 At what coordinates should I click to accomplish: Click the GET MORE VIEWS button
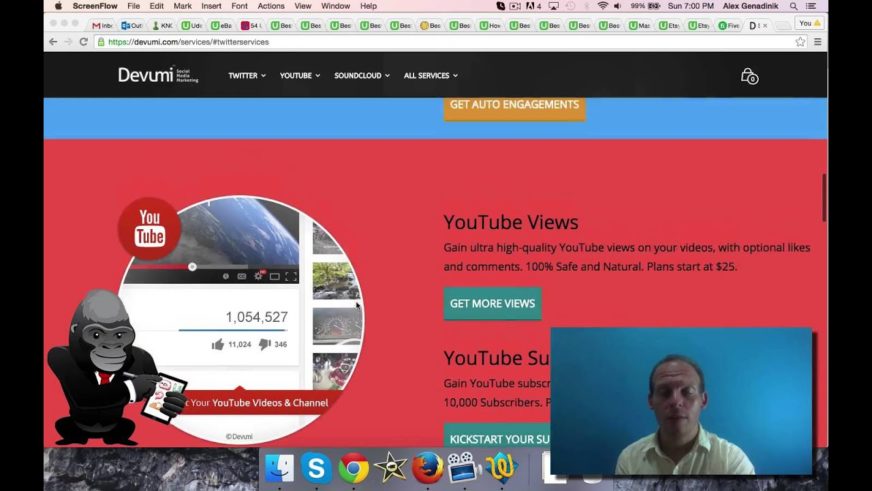click(x=492, y=304)
